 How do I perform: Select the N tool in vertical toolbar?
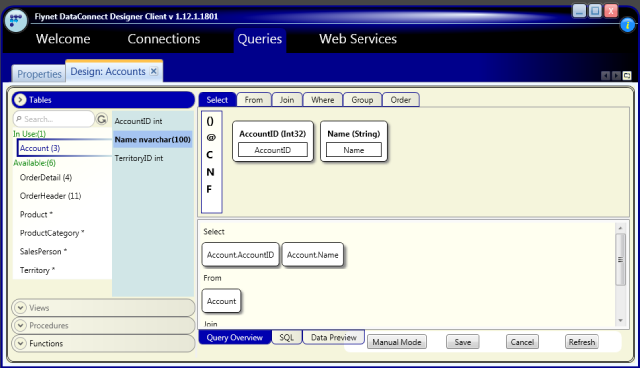[x=210, y=172]
